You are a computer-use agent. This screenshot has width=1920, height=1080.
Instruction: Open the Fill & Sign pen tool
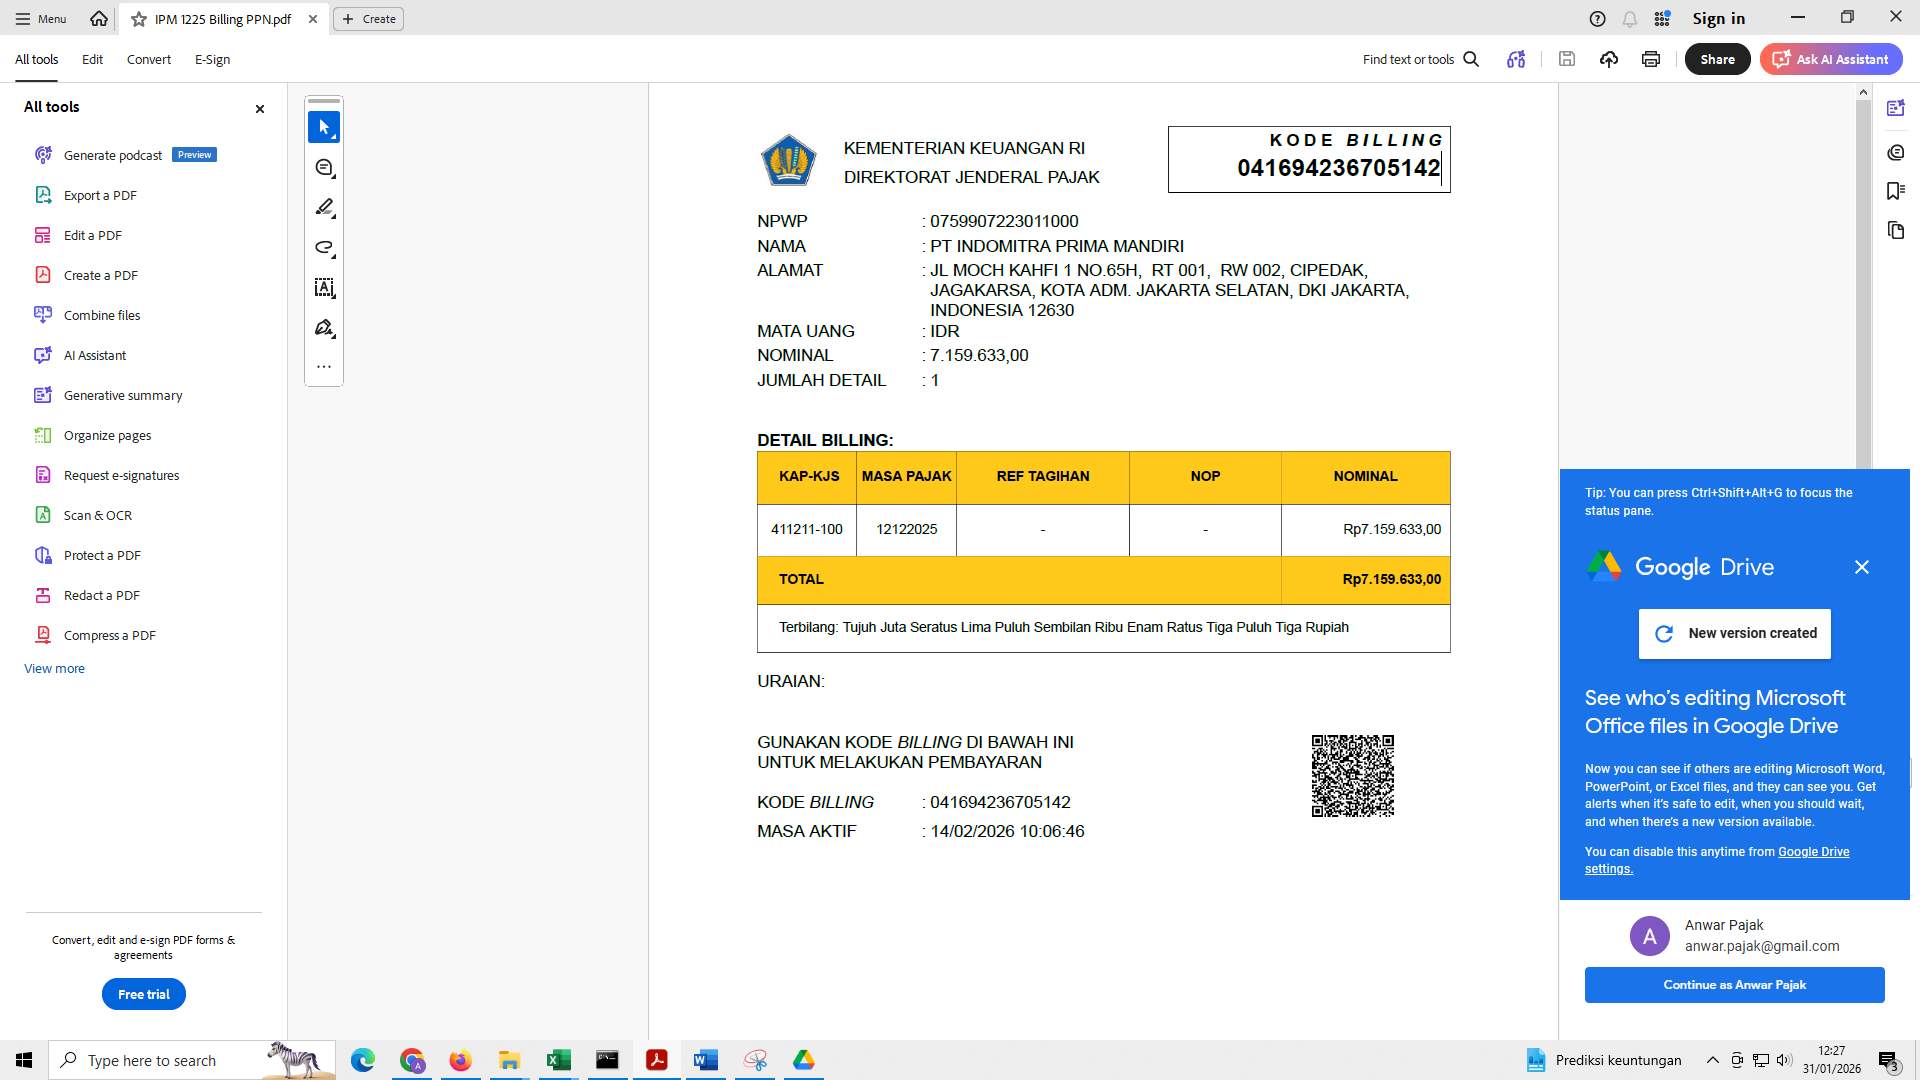pyautogui.click(x=324, y=328)
